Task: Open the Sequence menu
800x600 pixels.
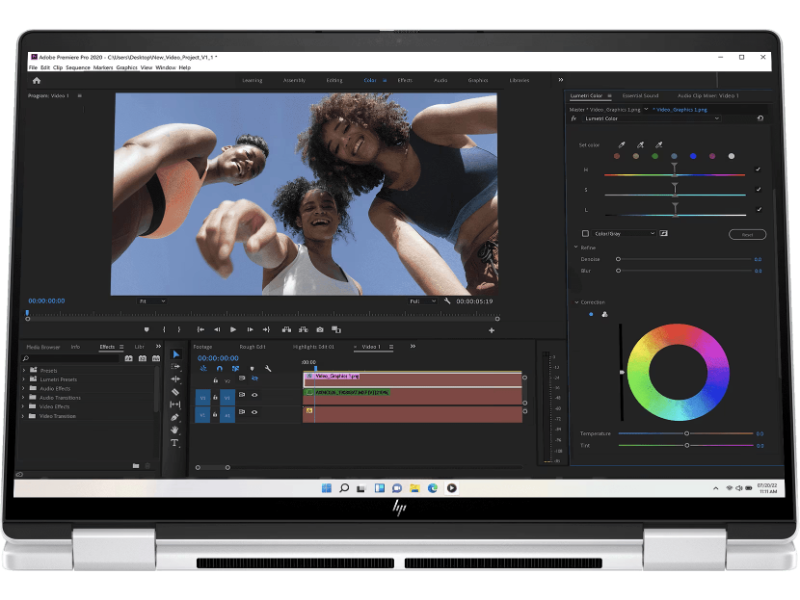Action: pyautogui.click(x=78, y=67)
